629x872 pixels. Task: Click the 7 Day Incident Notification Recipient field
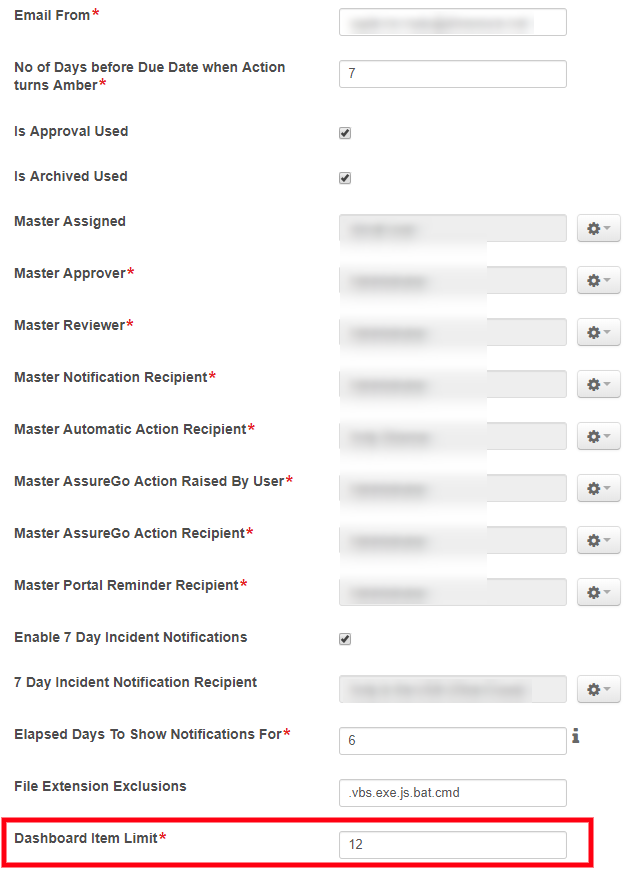[452, 690]
